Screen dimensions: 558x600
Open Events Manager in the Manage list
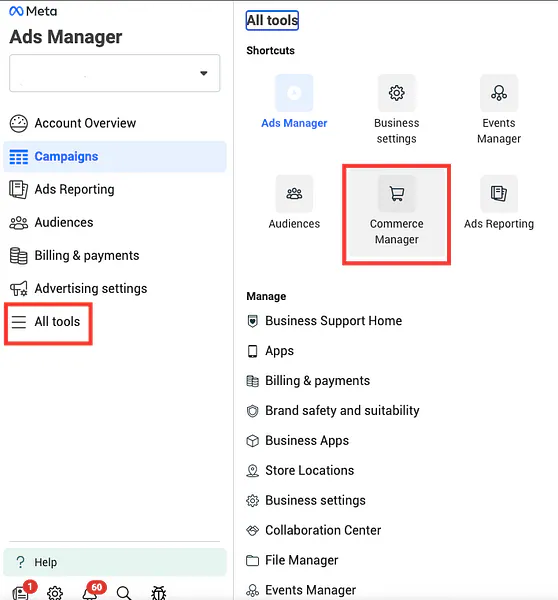pos(301,590)
